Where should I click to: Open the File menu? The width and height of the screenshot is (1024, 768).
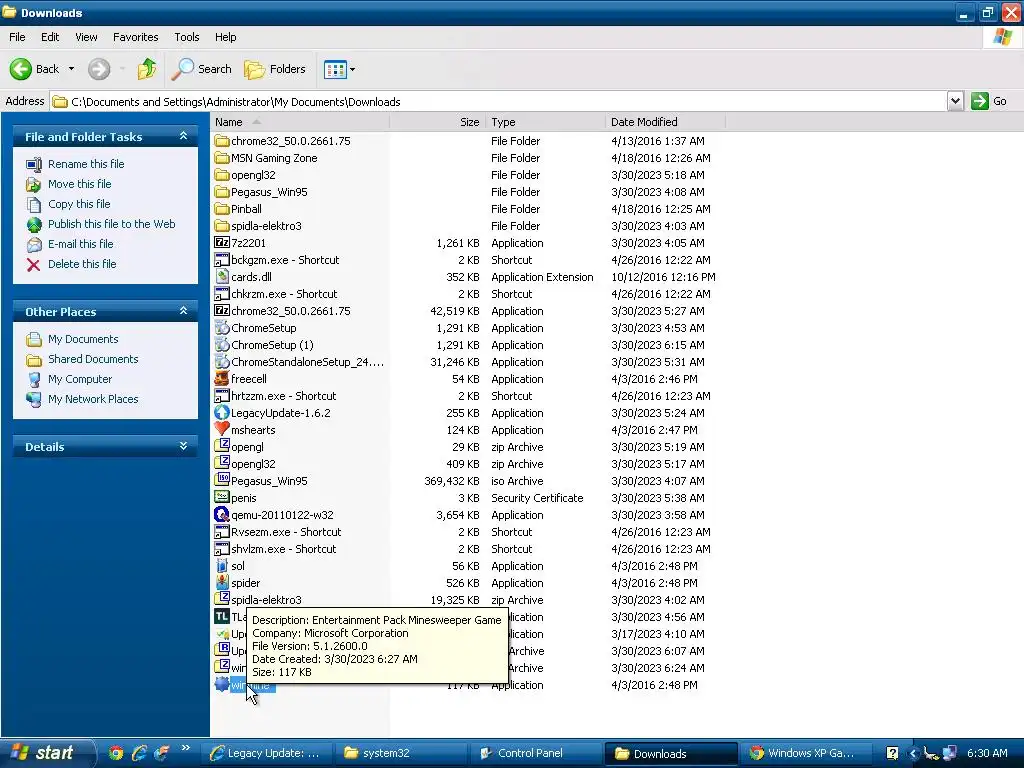(17, 37)
